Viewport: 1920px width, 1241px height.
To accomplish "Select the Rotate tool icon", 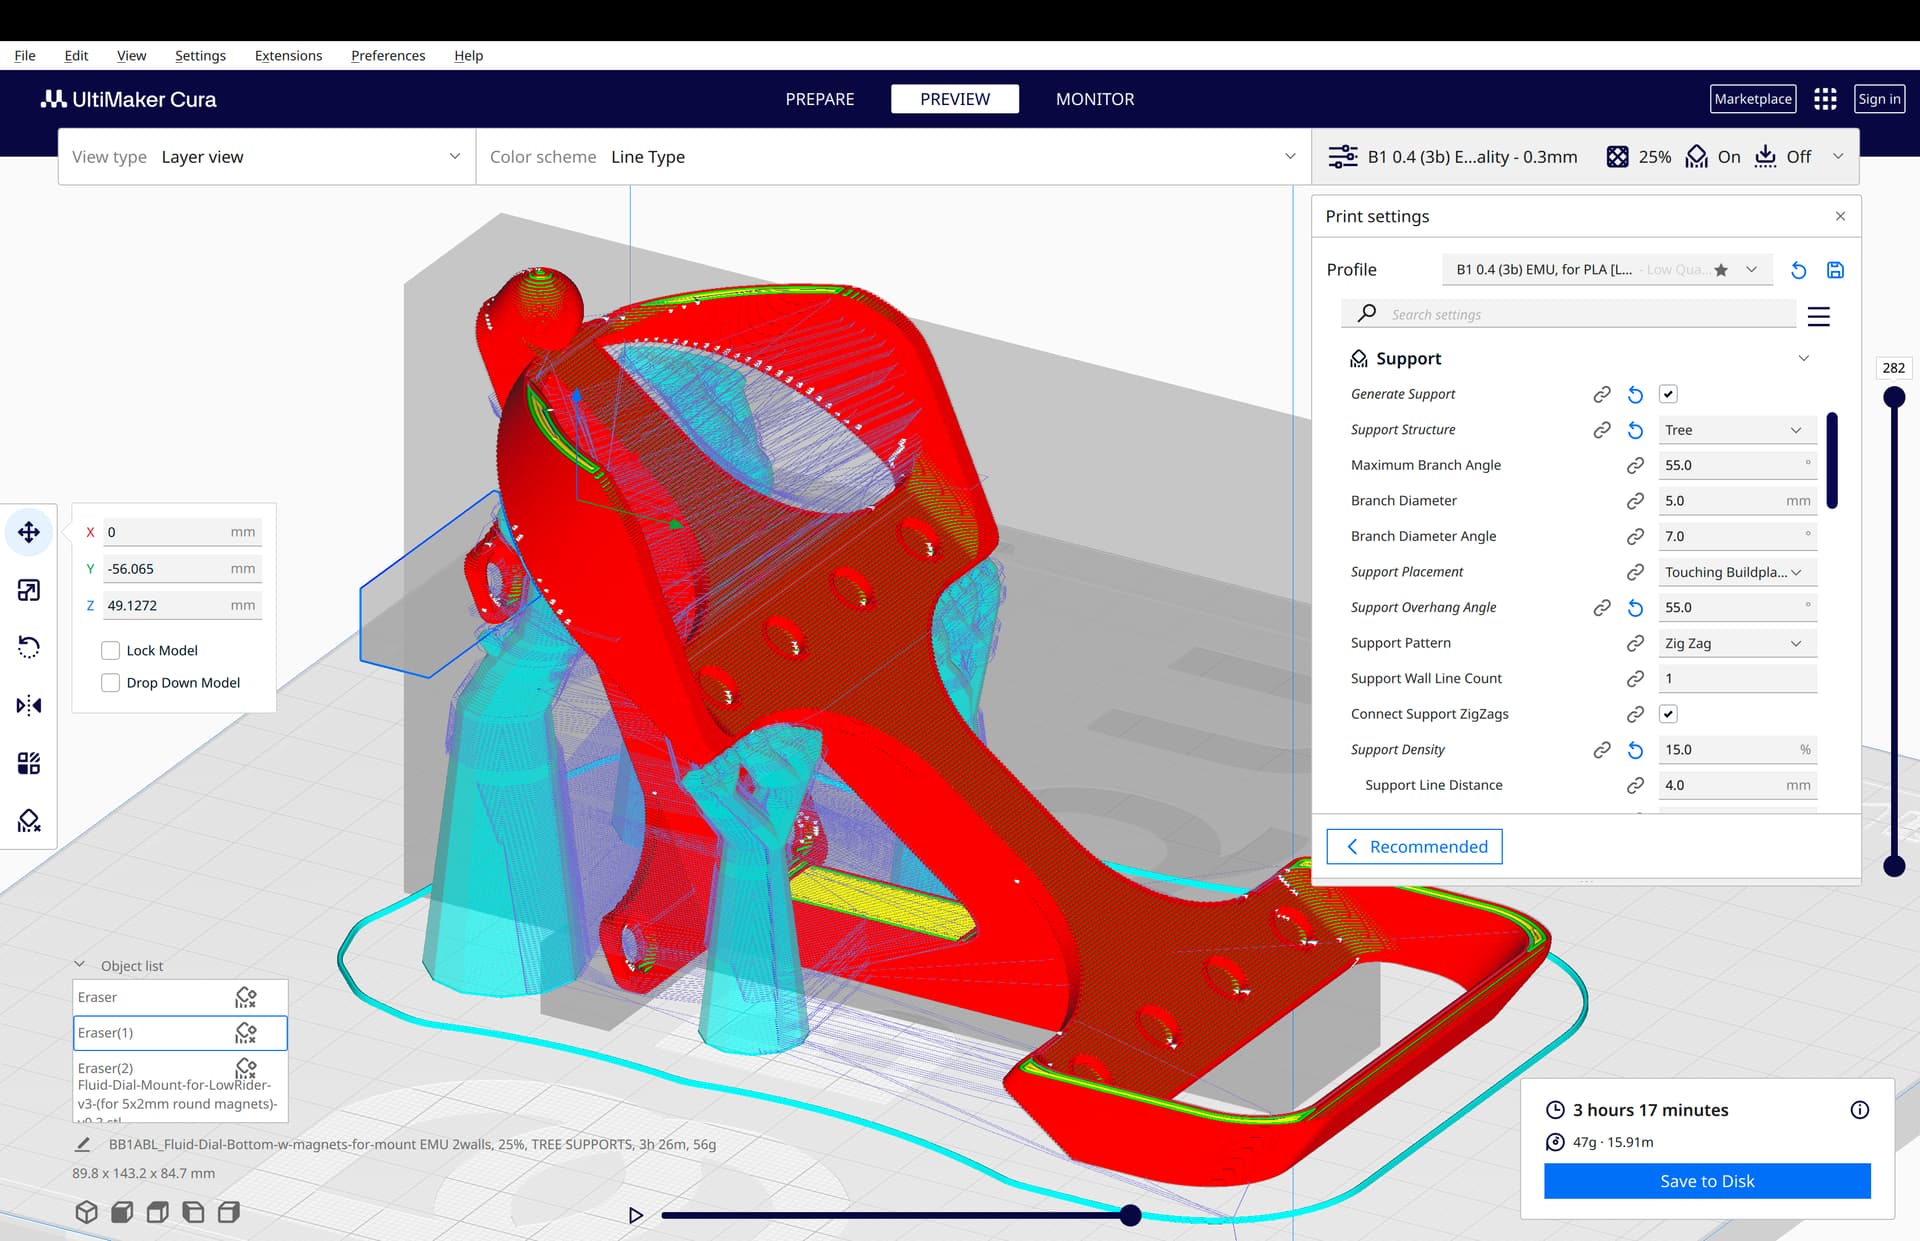I will (29, 647).
